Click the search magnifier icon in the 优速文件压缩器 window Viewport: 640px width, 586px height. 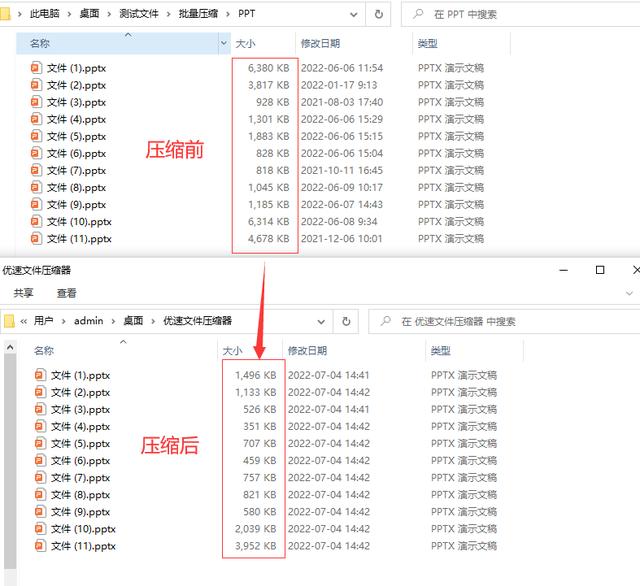pos(385,321)
